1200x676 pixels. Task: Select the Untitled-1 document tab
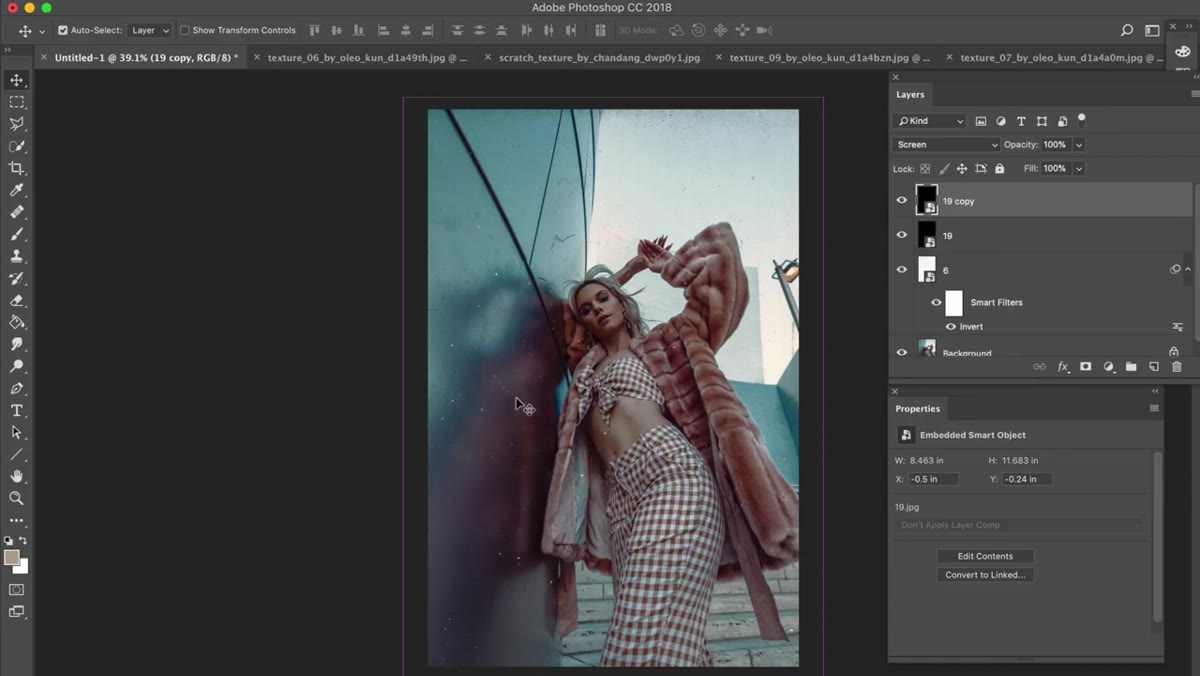[146, 58]
